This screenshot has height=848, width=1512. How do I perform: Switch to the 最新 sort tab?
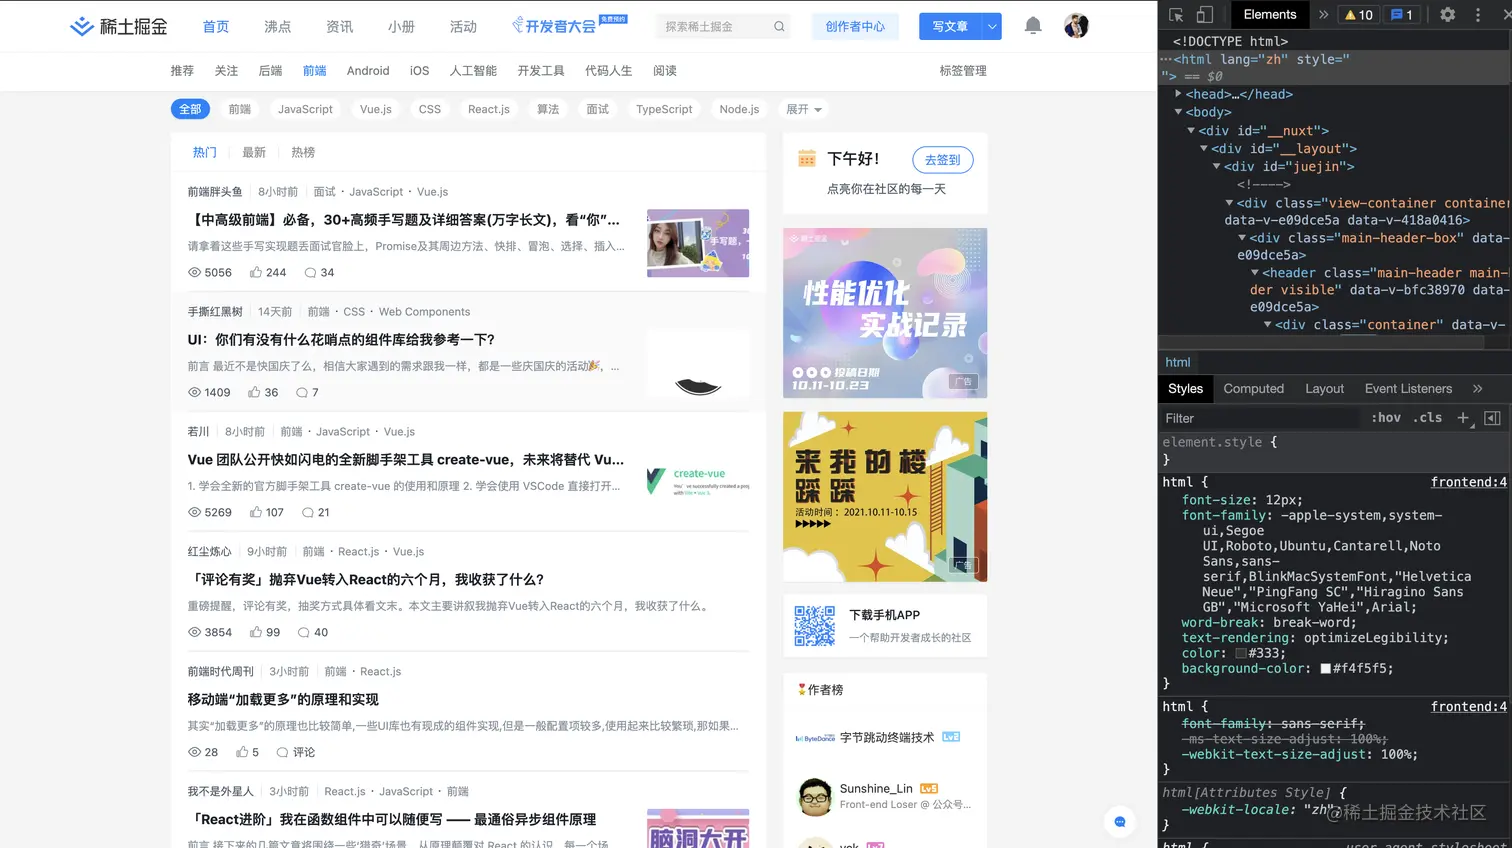pyautogui.click(x=254, y=152)
